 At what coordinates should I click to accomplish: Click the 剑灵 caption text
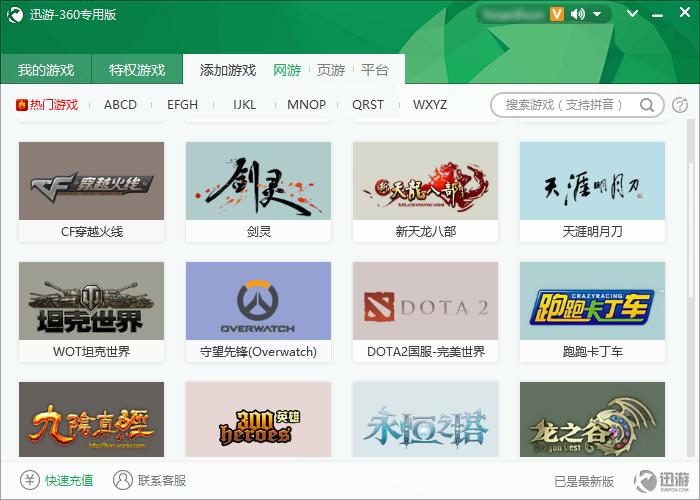[x=259, y=232]
